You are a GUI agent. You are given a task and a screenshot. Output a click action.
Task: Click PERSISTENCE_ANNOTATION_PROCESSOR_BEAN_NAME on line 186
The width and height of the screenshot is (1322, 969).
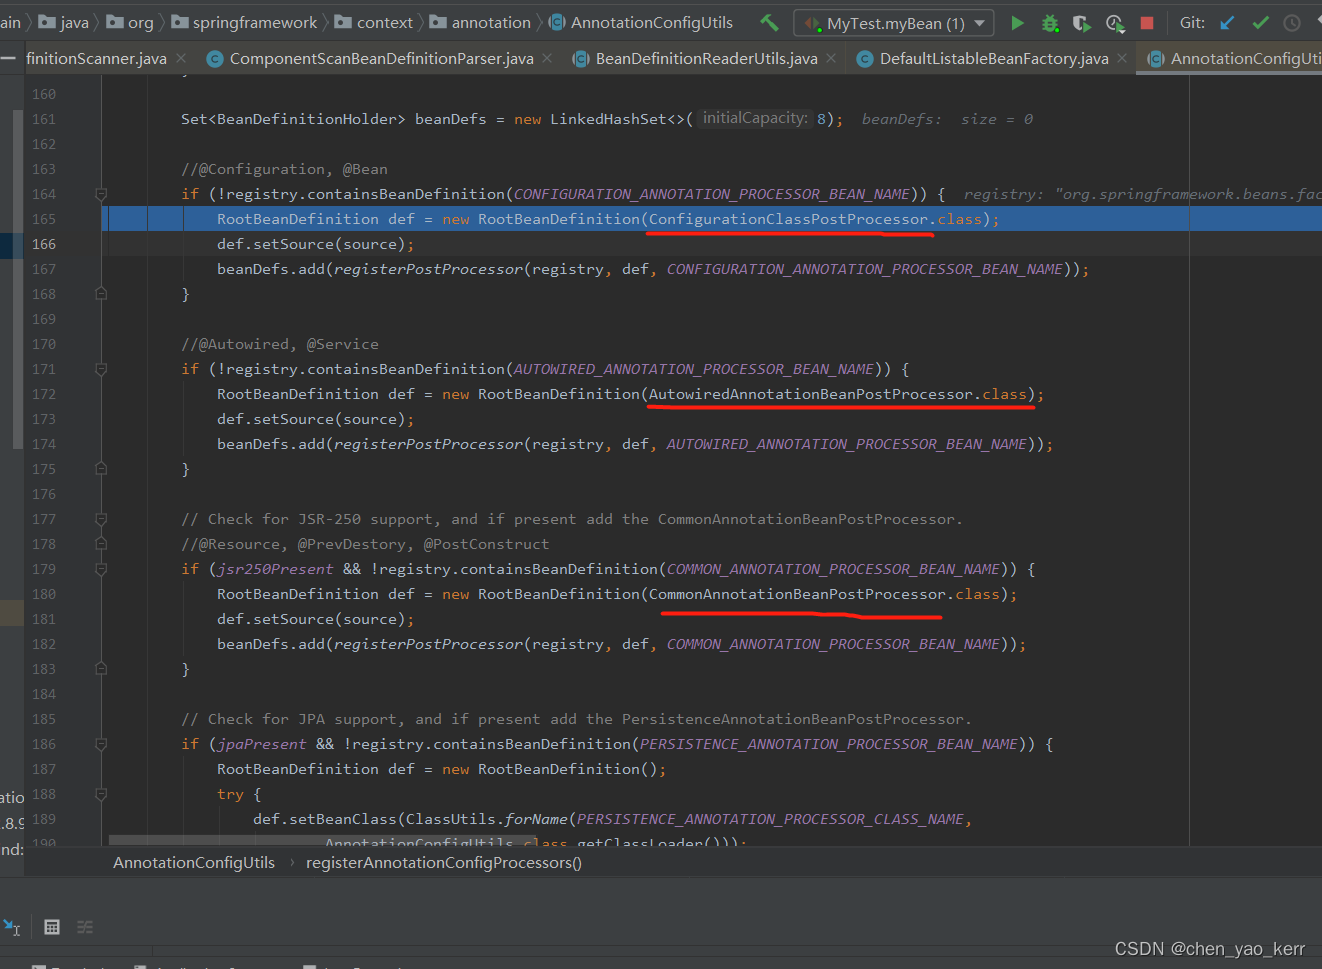[829, 744]
